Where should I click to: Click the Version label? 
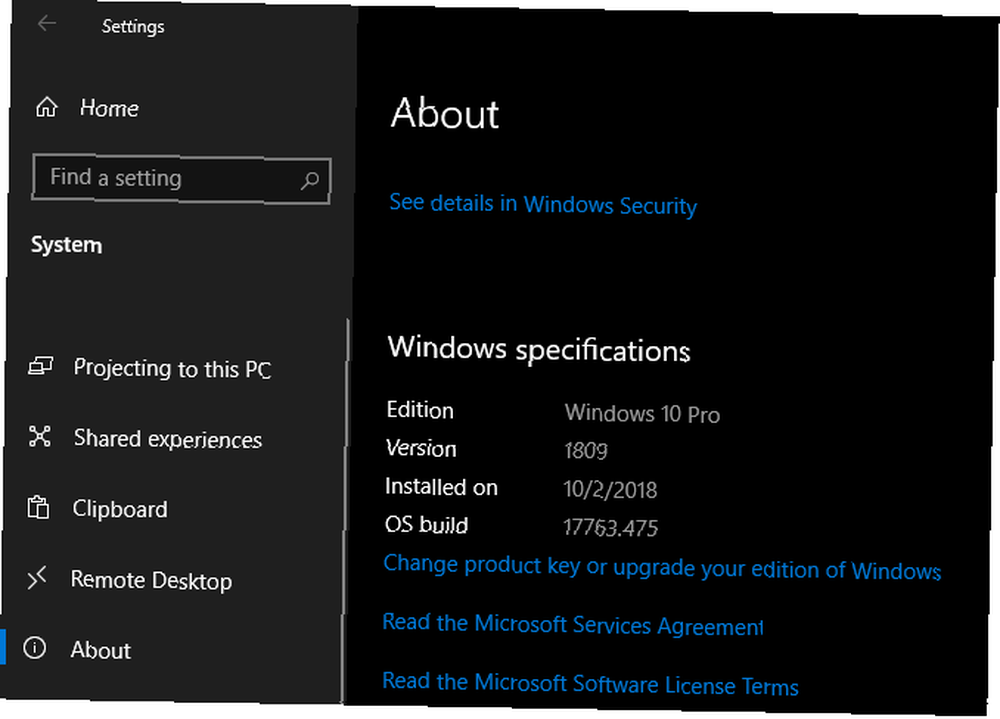[x=421, y=448]
